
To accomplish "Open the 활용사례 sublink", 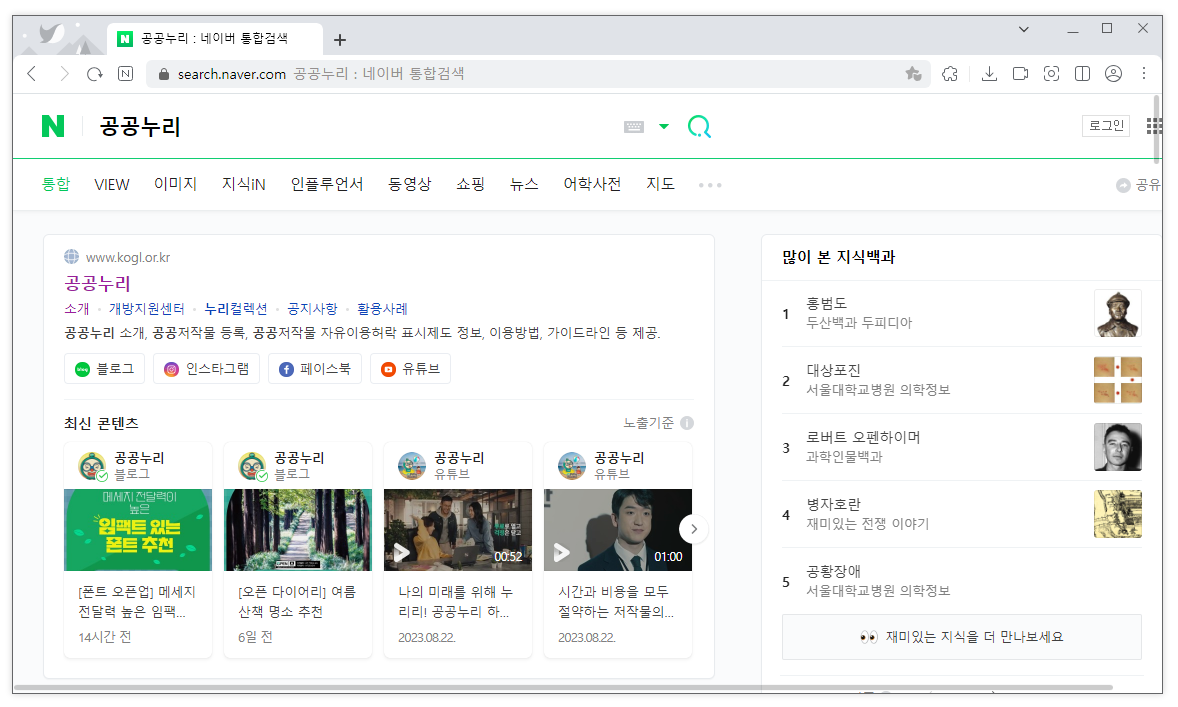I will point(382,308).
